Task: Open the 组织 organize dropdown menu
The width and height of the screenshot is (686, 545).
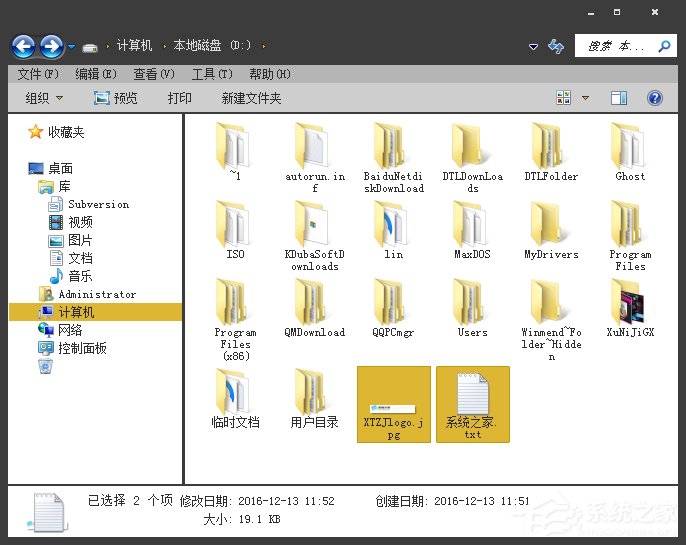Action: click(x=44, y=98)
